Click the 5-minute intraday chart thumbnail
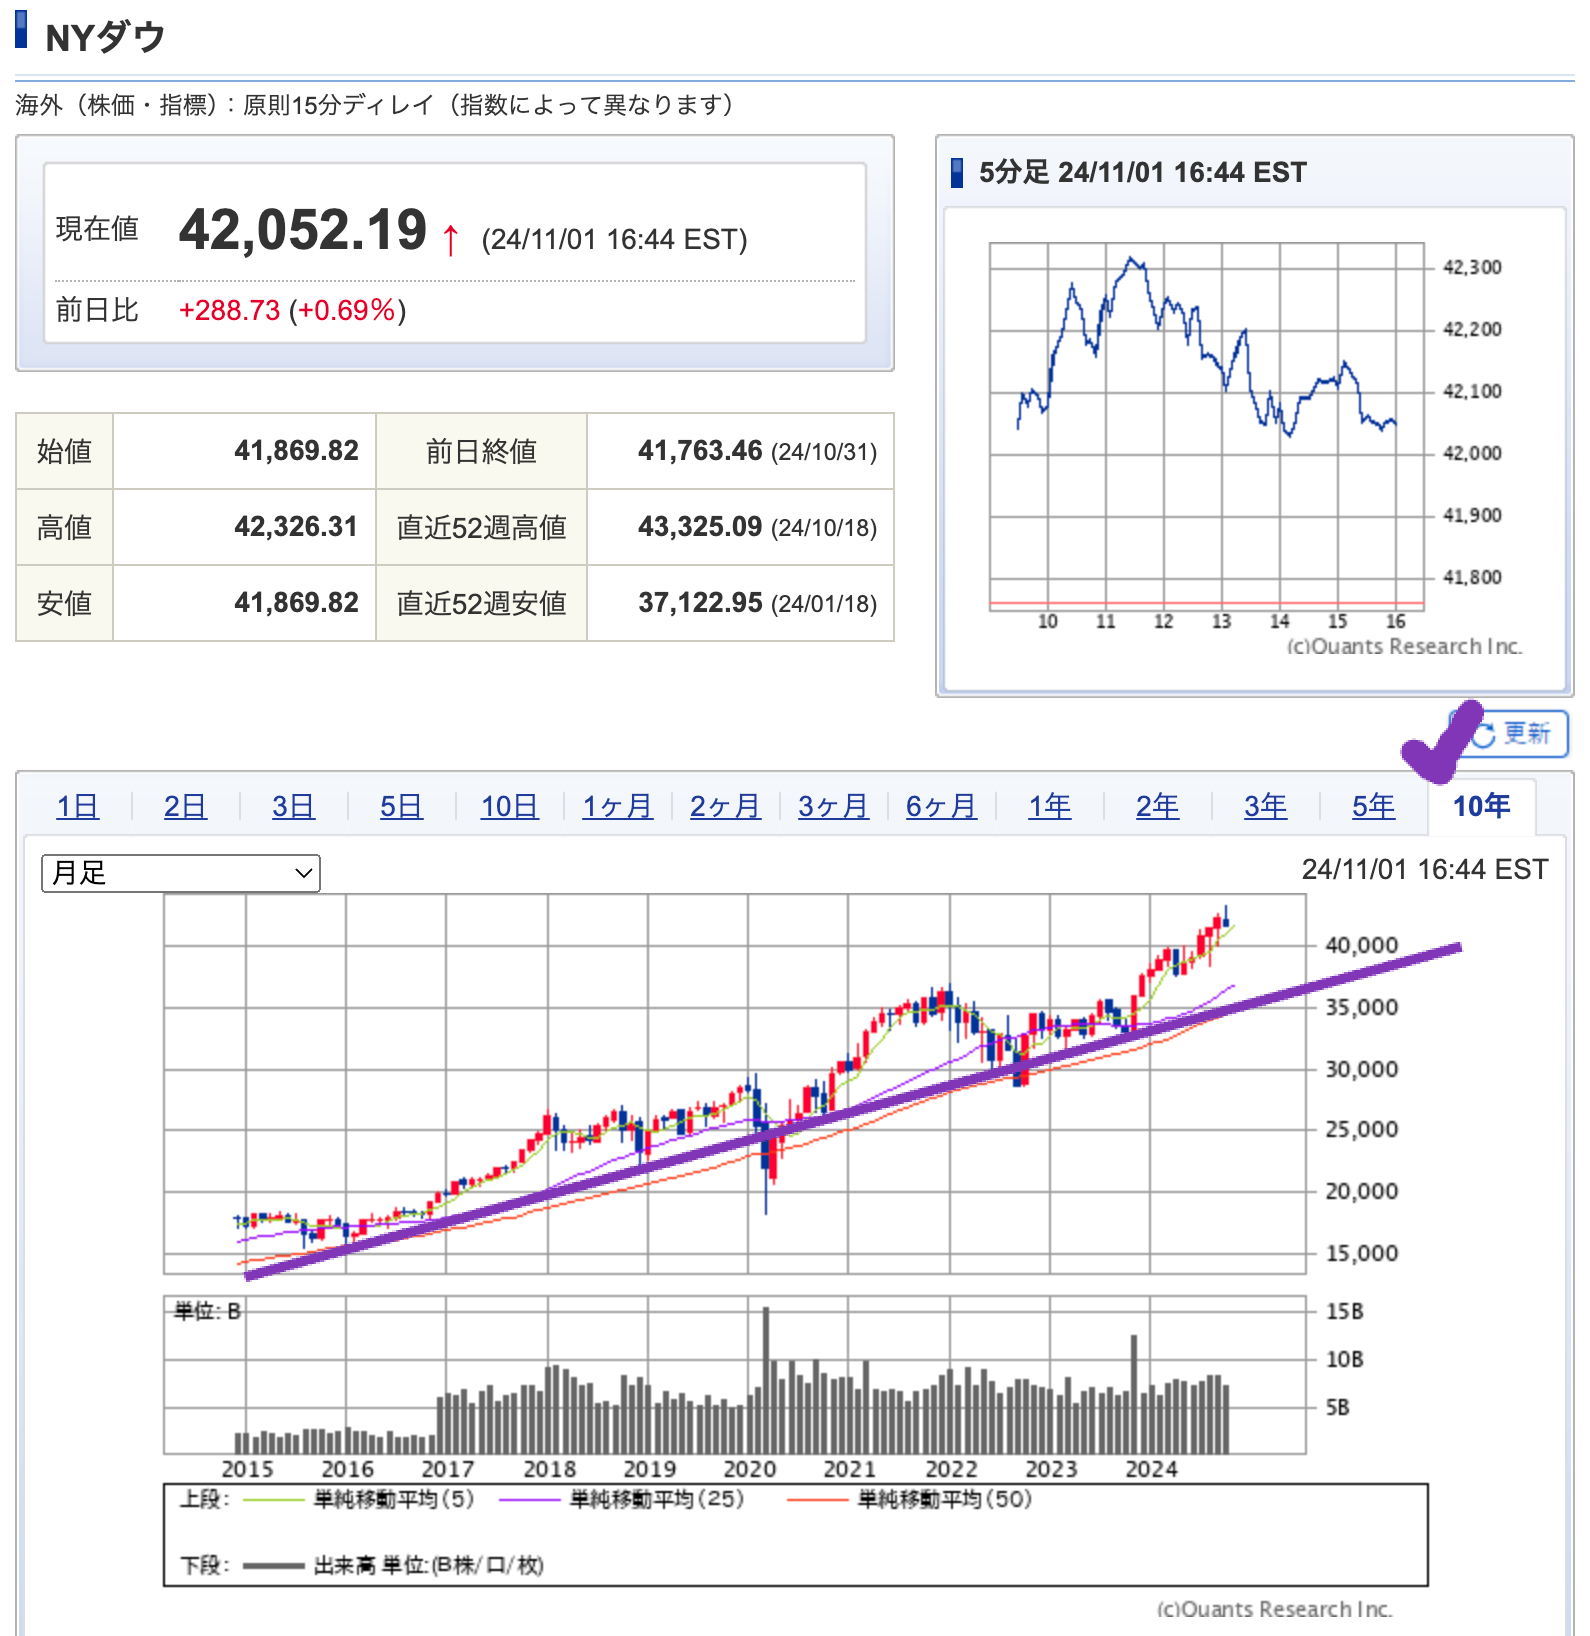Screen dimensions: 1590x1636 1255,448
